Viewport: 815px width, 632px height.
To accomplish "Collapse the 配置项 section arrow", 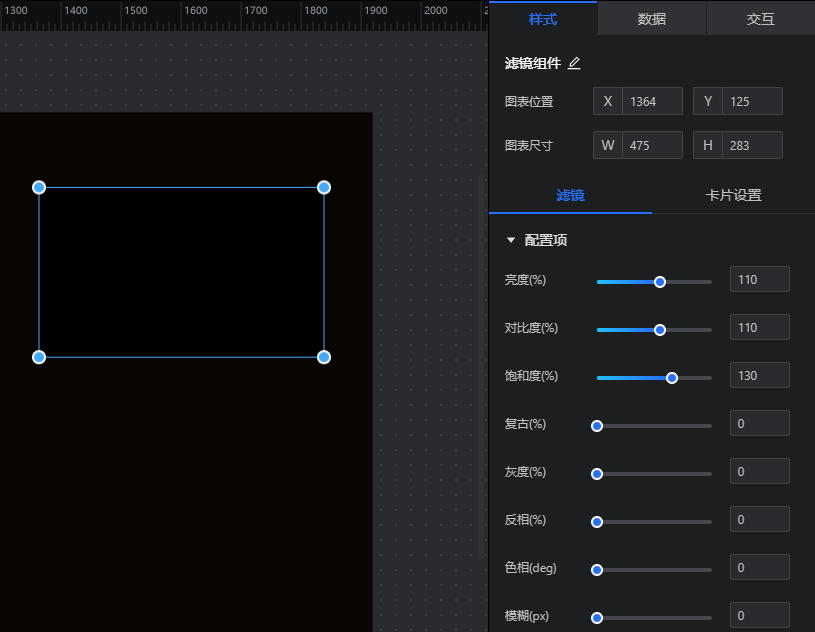I will (x=511, y=240).
